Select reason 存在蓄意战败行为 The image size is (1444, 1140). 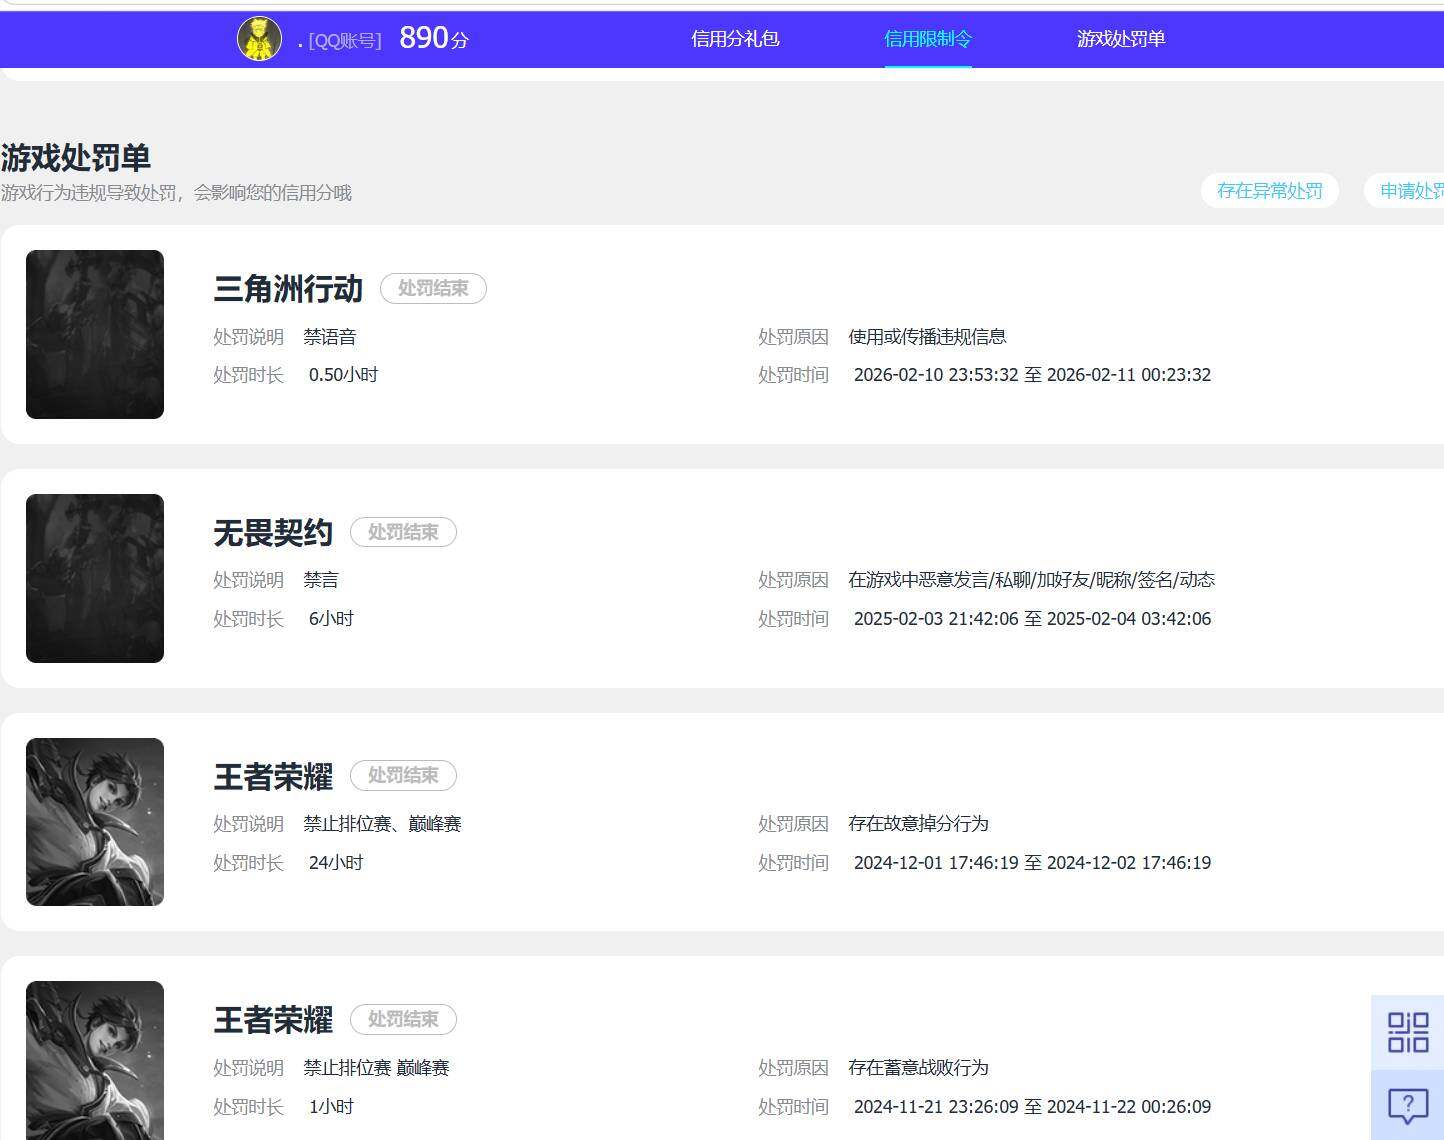tap(918, 1068)
